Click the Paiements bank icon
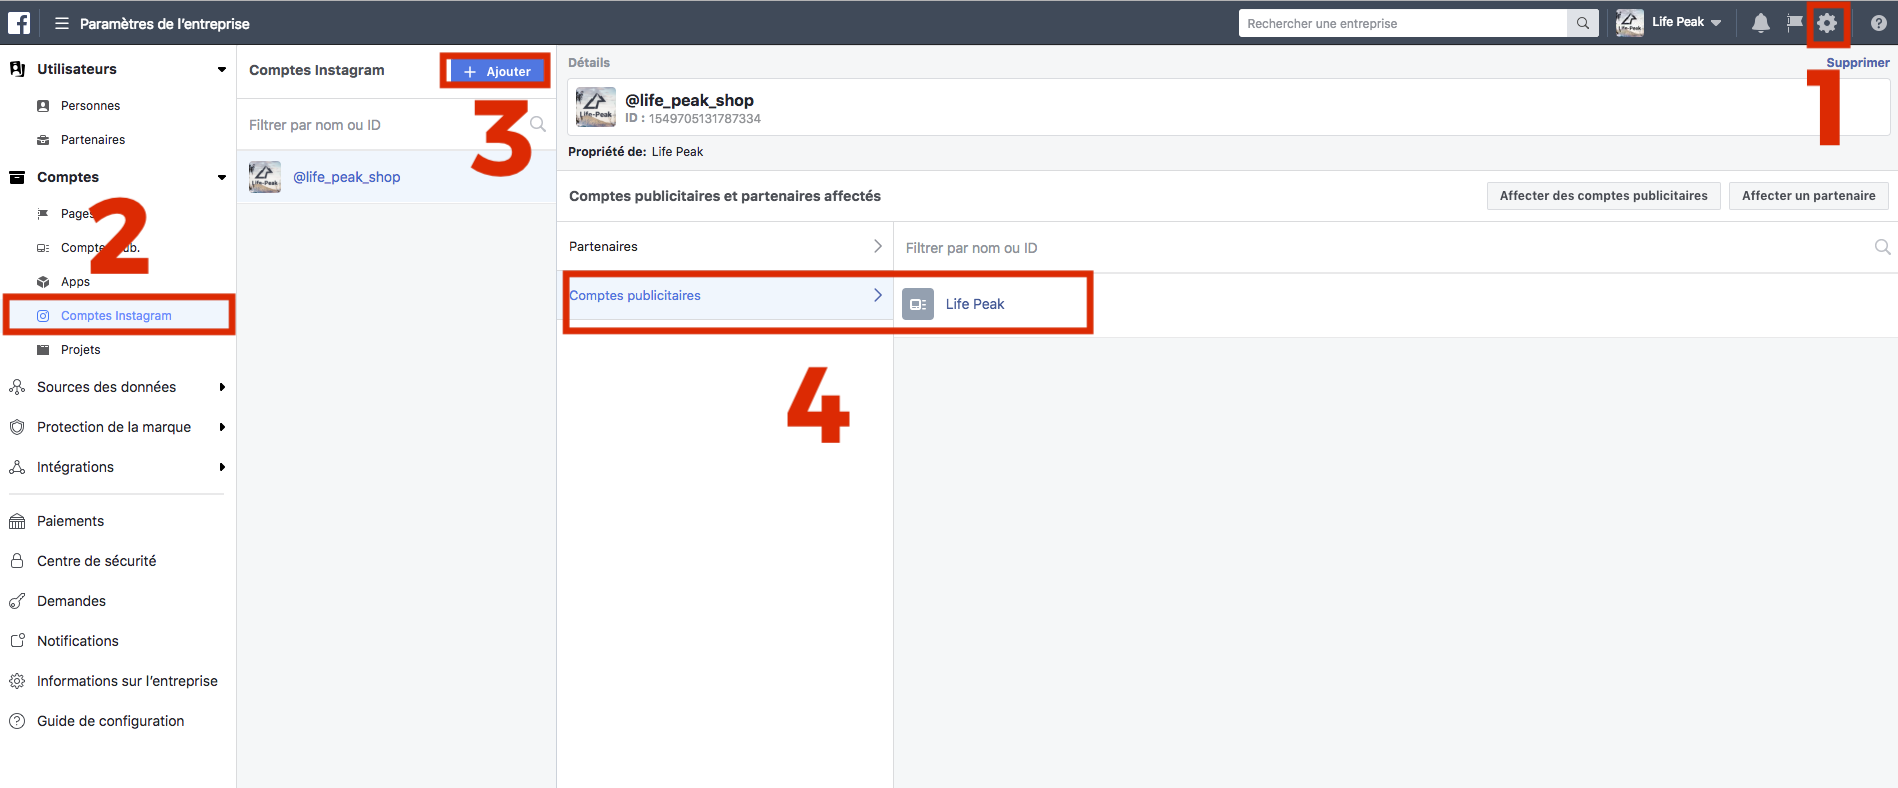Viewport: 1898px width, 788px height. click(x=17, y=521)
